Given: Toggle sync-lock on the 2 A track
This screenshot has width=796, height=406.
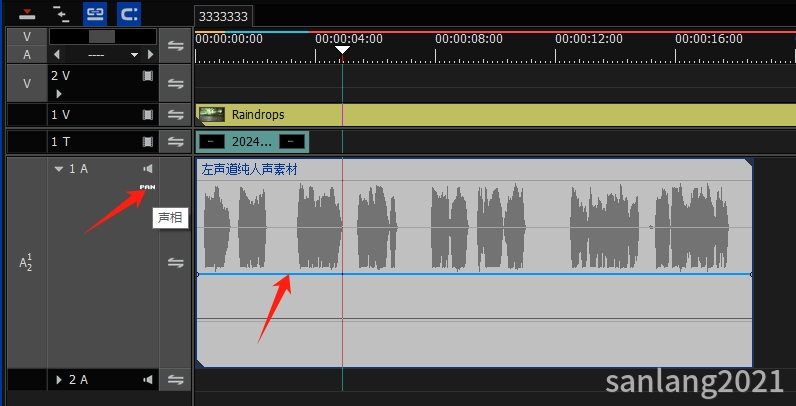Looking at the screenshot, I should (x=176, y=380).
